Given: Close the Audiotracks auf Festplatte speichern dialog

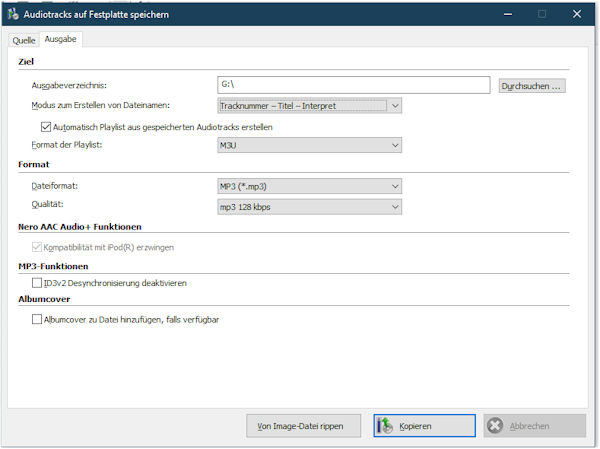Looking at the screenshot, I should [x=577, y=15].
